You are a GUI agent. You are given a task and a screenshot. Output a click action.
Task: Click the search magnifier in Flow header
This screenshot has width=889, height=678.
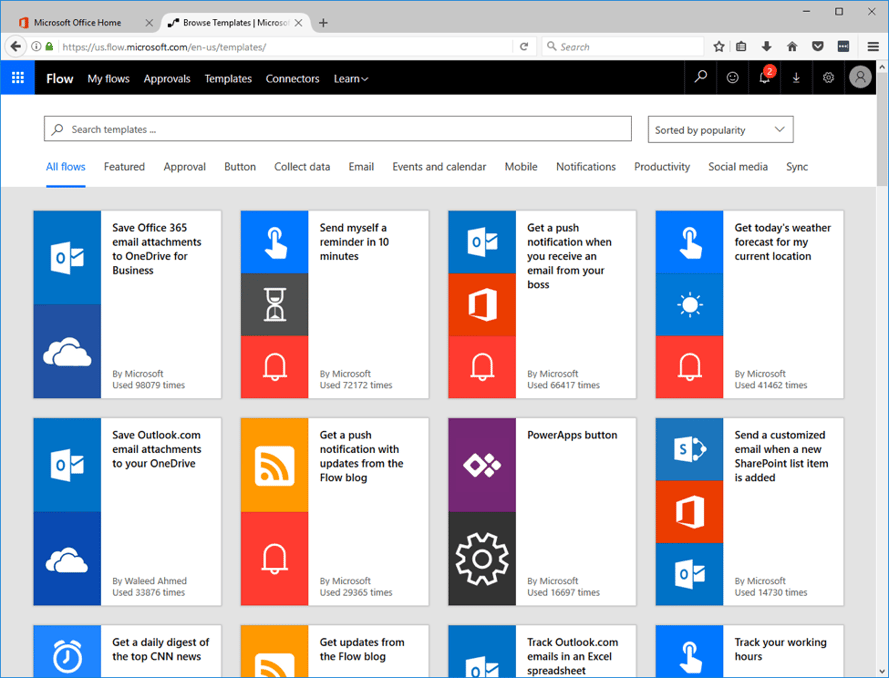(701, 77)
